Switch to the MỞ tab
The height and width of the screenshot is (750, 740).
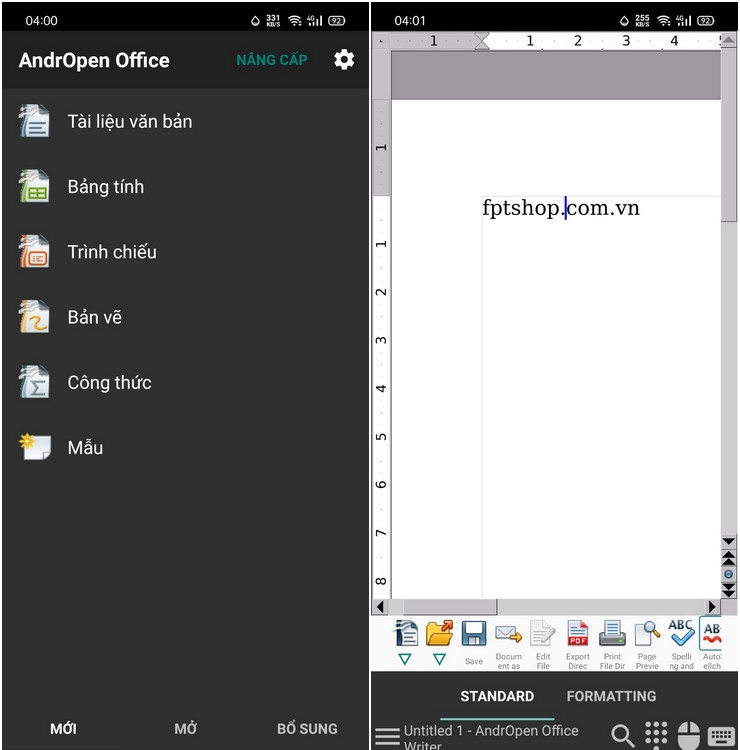(185, 728)
